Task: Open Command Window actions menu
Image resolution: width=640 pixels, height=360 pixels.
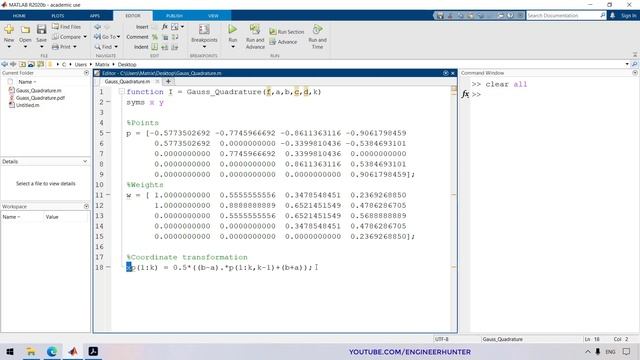Action: coord(635,73)
